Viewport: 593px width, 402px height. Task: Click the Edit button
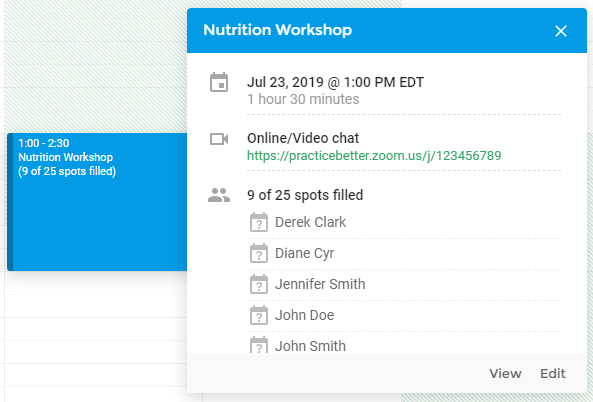[x=553, y=374]
